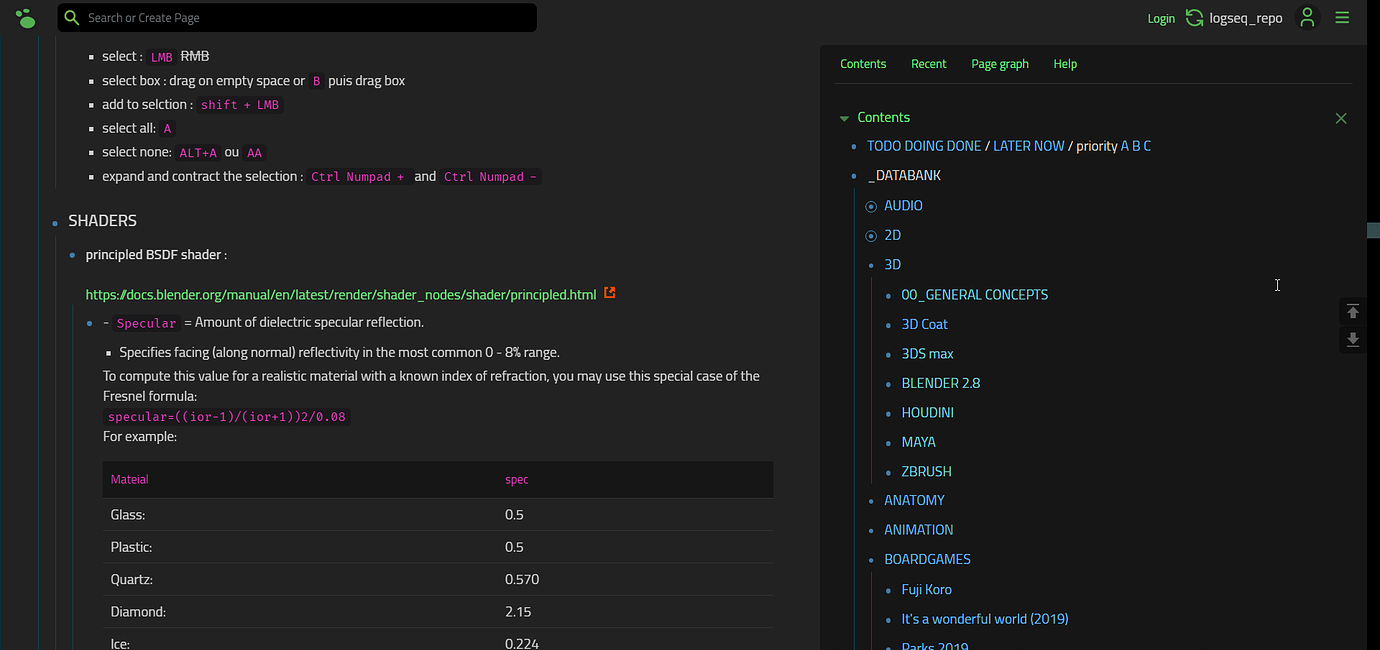
Task: Click the Logseq logo icon top-left
Action: pyautogui.click(x=24, y=17)
